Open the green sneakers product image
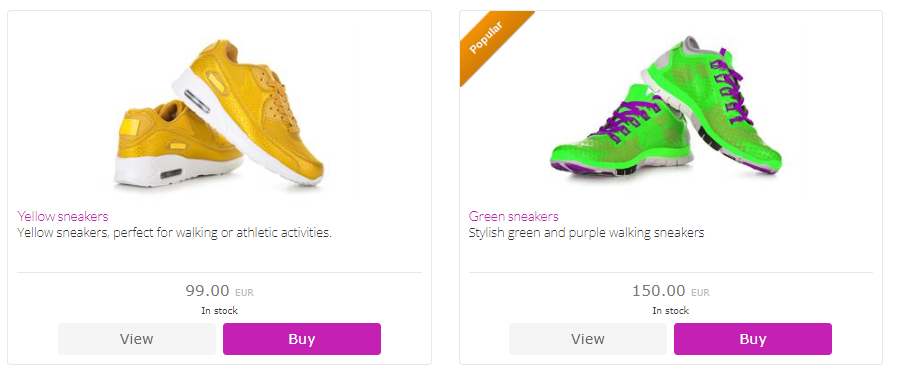Viewport: 899px width, 390px height. click(665, 106)
